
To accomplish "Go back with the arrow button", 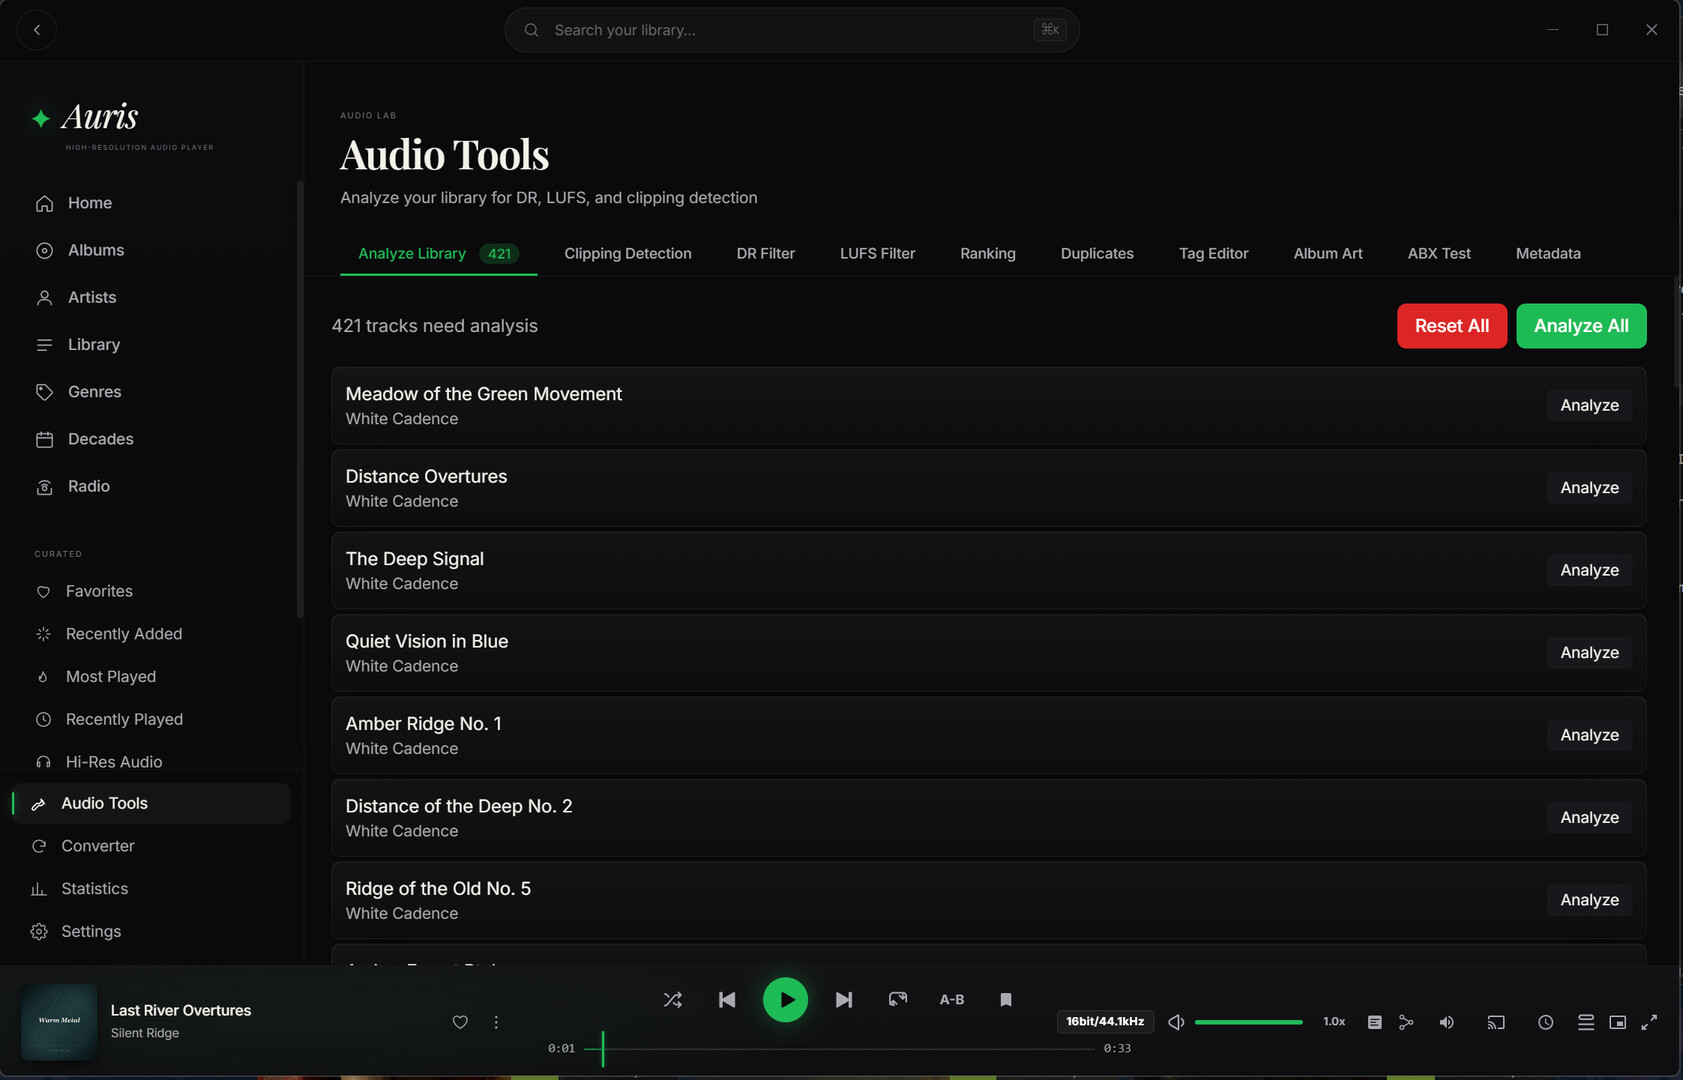I will 37,30.
